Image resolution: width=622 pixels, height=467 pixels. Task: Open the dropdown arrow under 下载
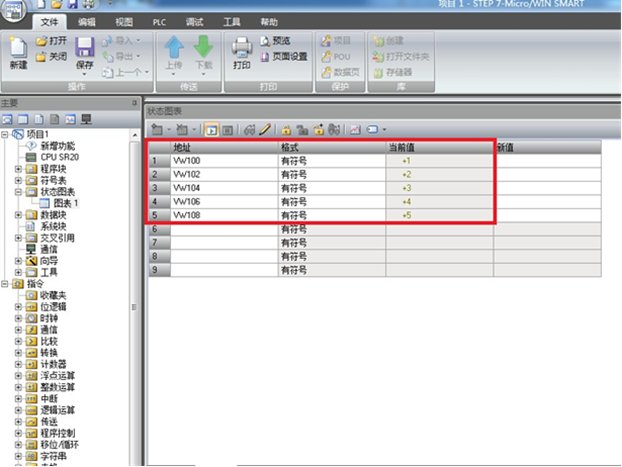coord(203,74)
